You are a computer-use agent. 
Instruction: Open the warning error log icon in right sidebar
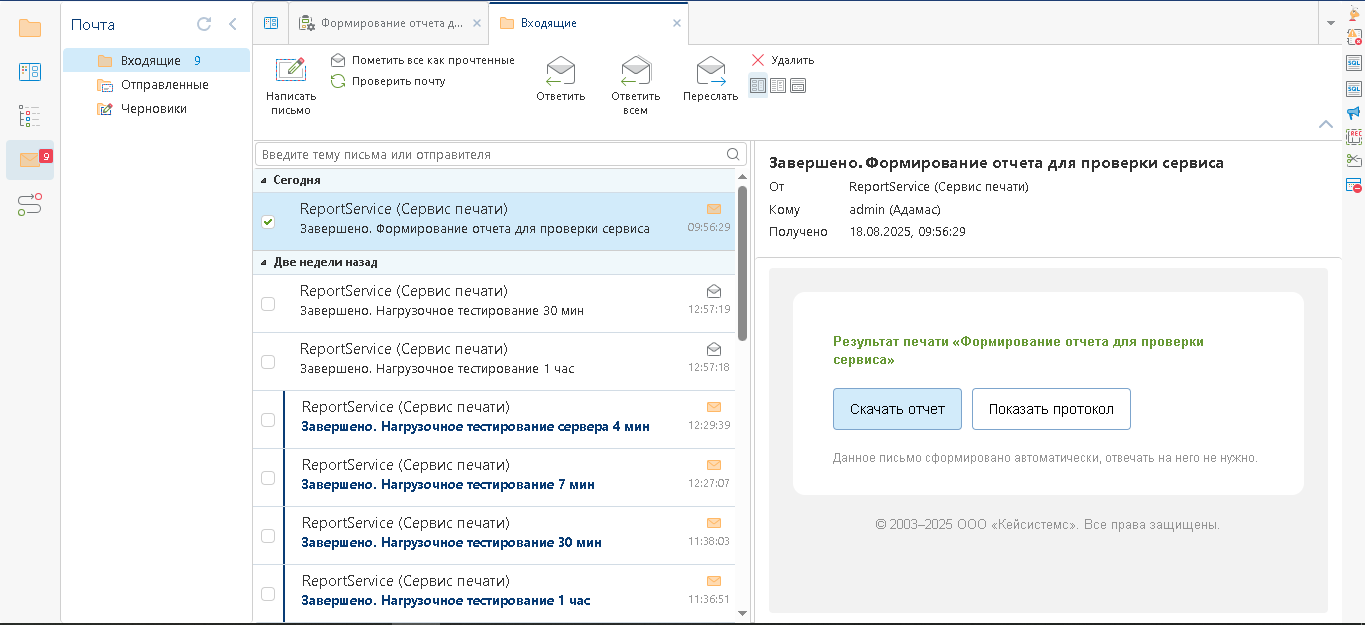coord(1354,38)
